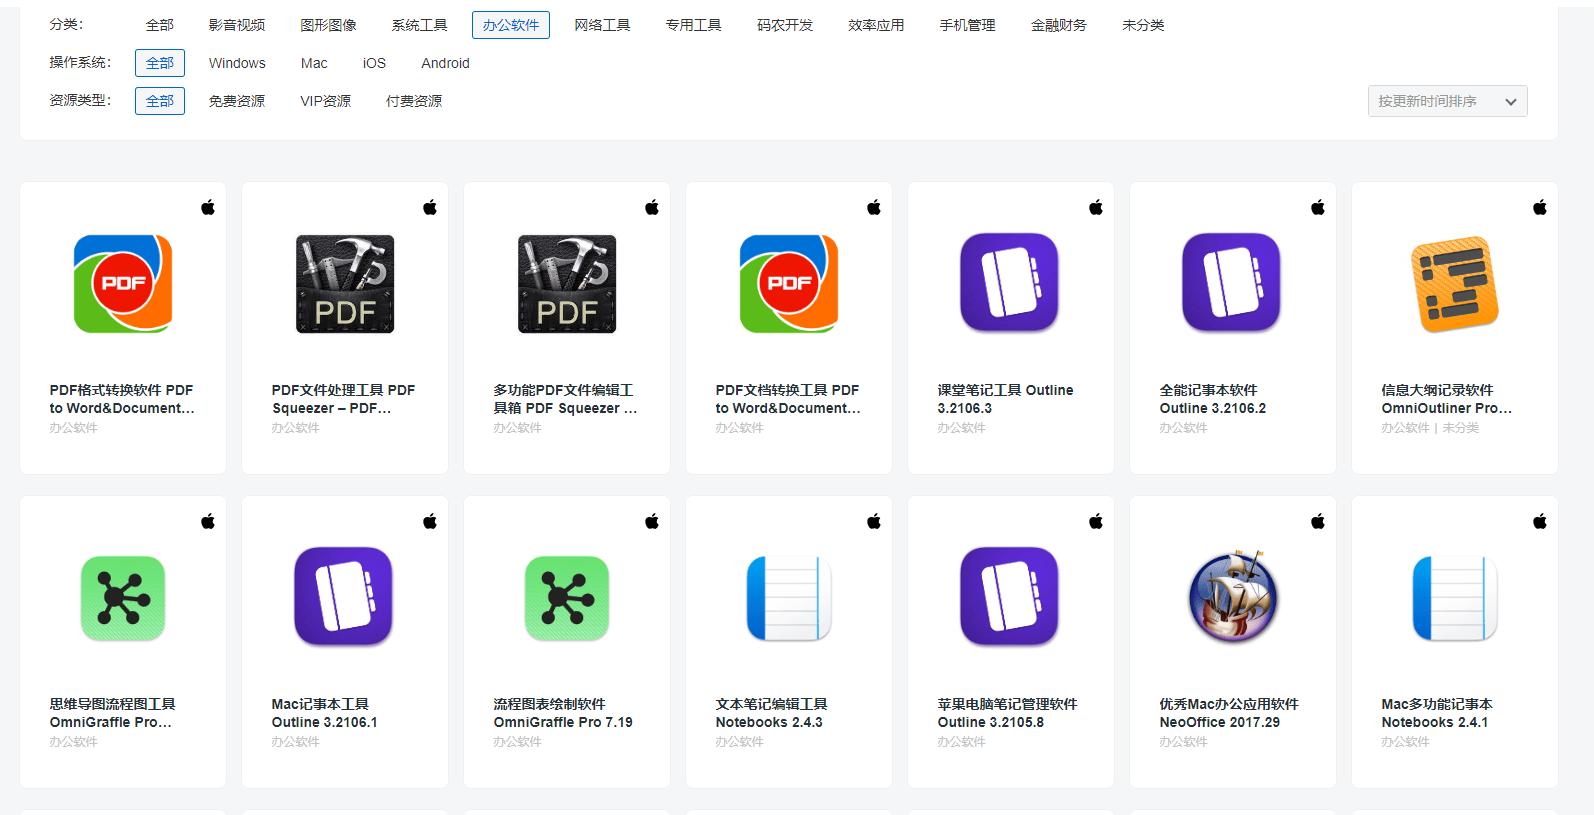Screen dimensions: 1594x815
Task: Click the NeoOffice 2017.29 ship icon
Action: tap(1232, 597)
